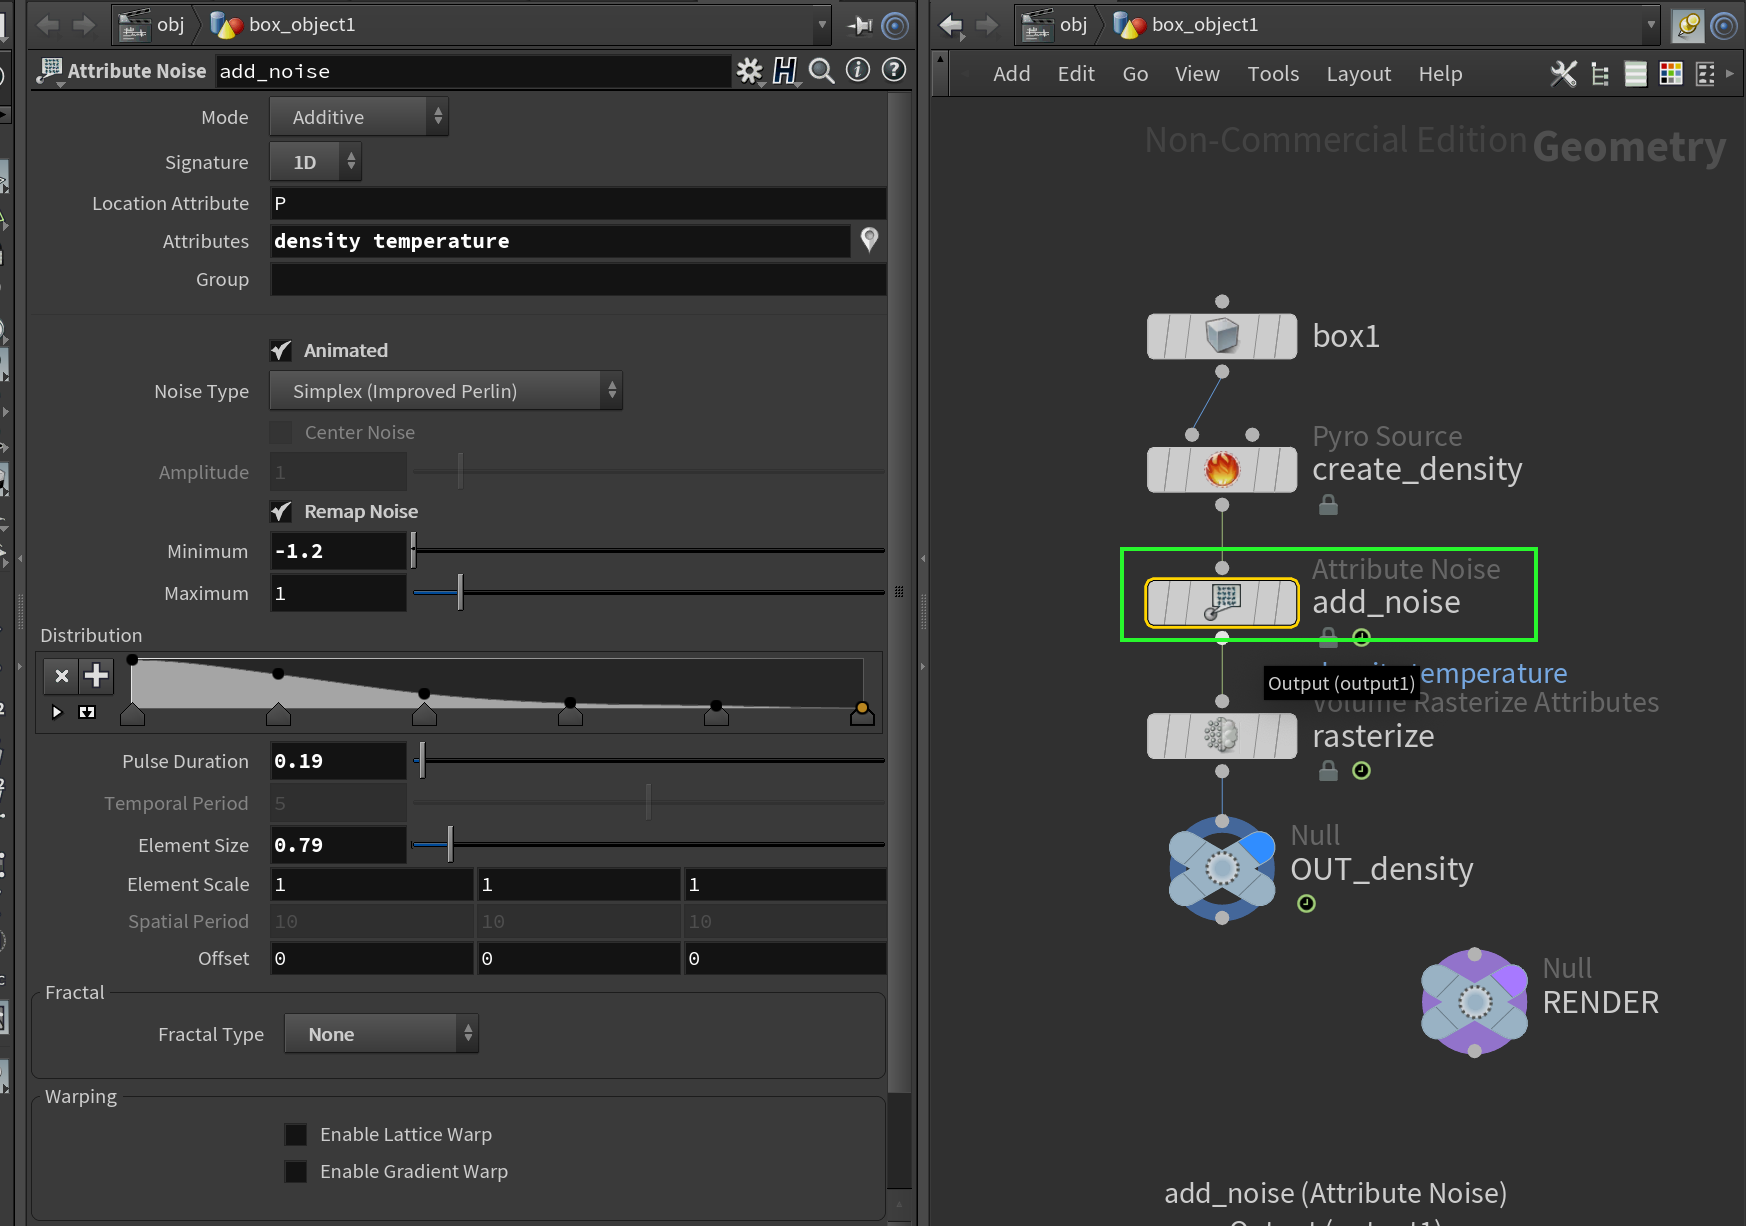Click the Null OUT_density node icon

pyautogui.click(x=1221, y=868)
